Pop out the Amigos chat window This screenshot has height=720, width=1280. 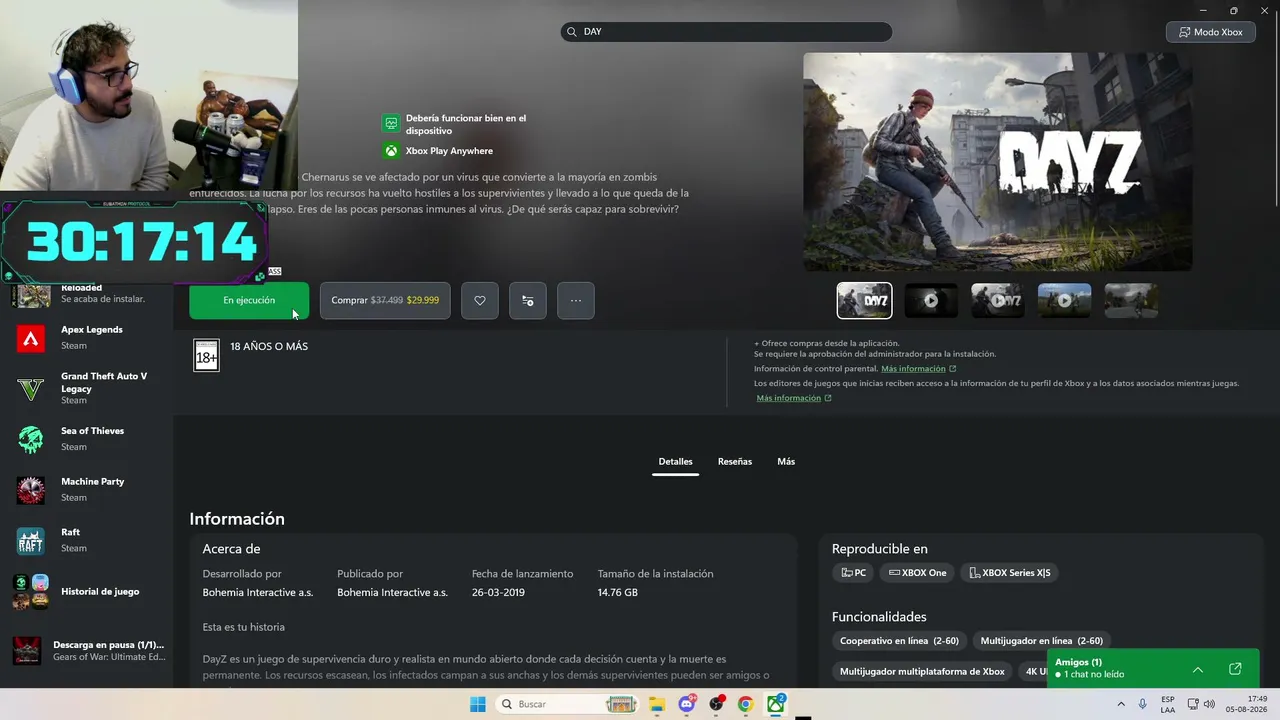click(x=1235, y=669)
